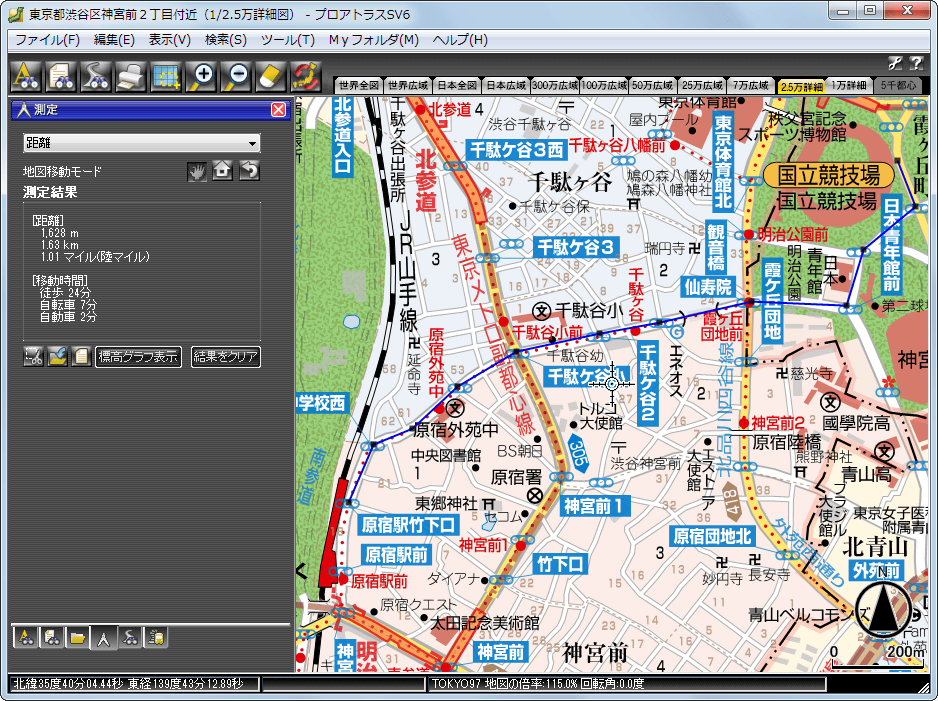Open My Folder tab in bottom panel
Image resolution: width=938 pixels, height=701 pixels.
click(x=77, y=636)
